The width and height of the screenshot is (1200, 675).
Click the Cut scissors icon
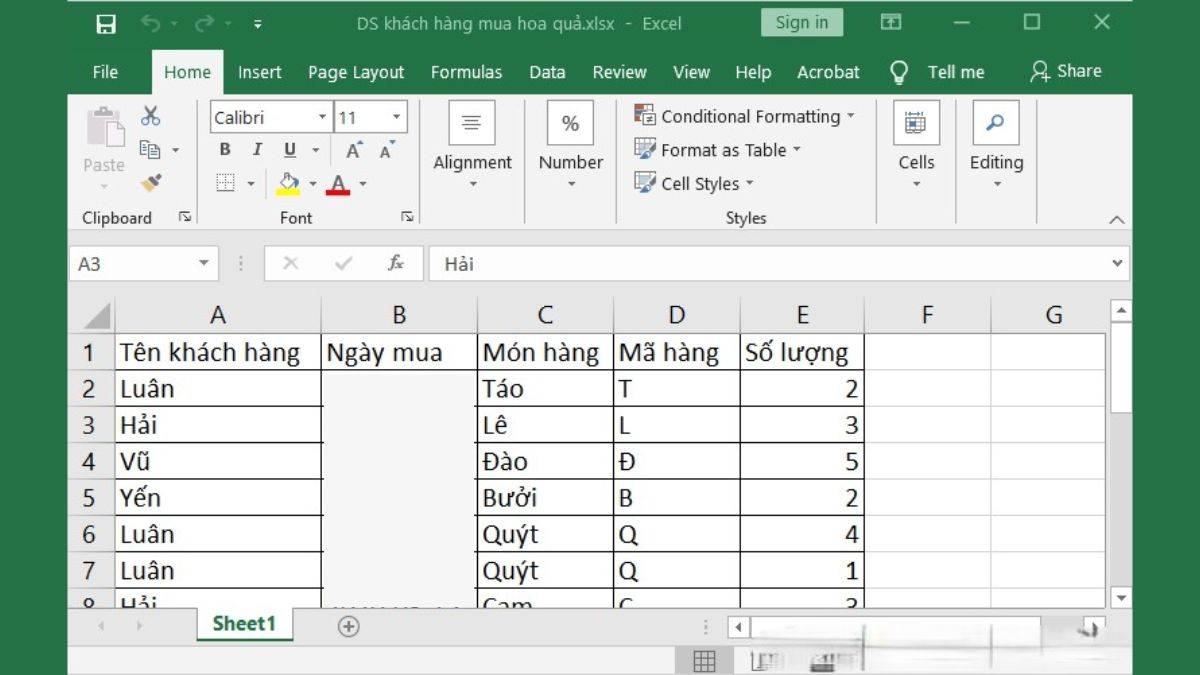click(x=151, y=116)
